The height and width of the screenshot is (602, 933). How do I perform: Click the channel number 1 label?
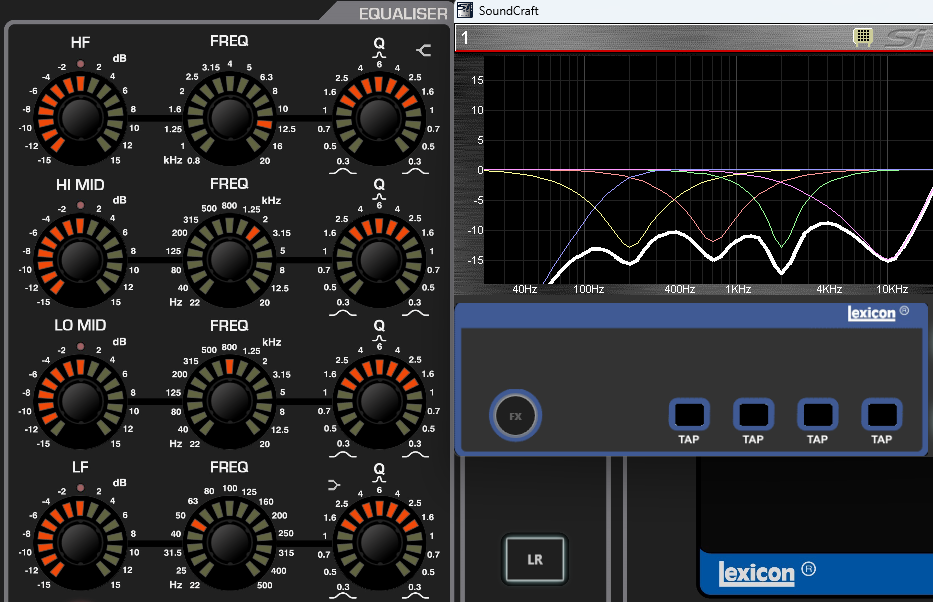[465, 38]
